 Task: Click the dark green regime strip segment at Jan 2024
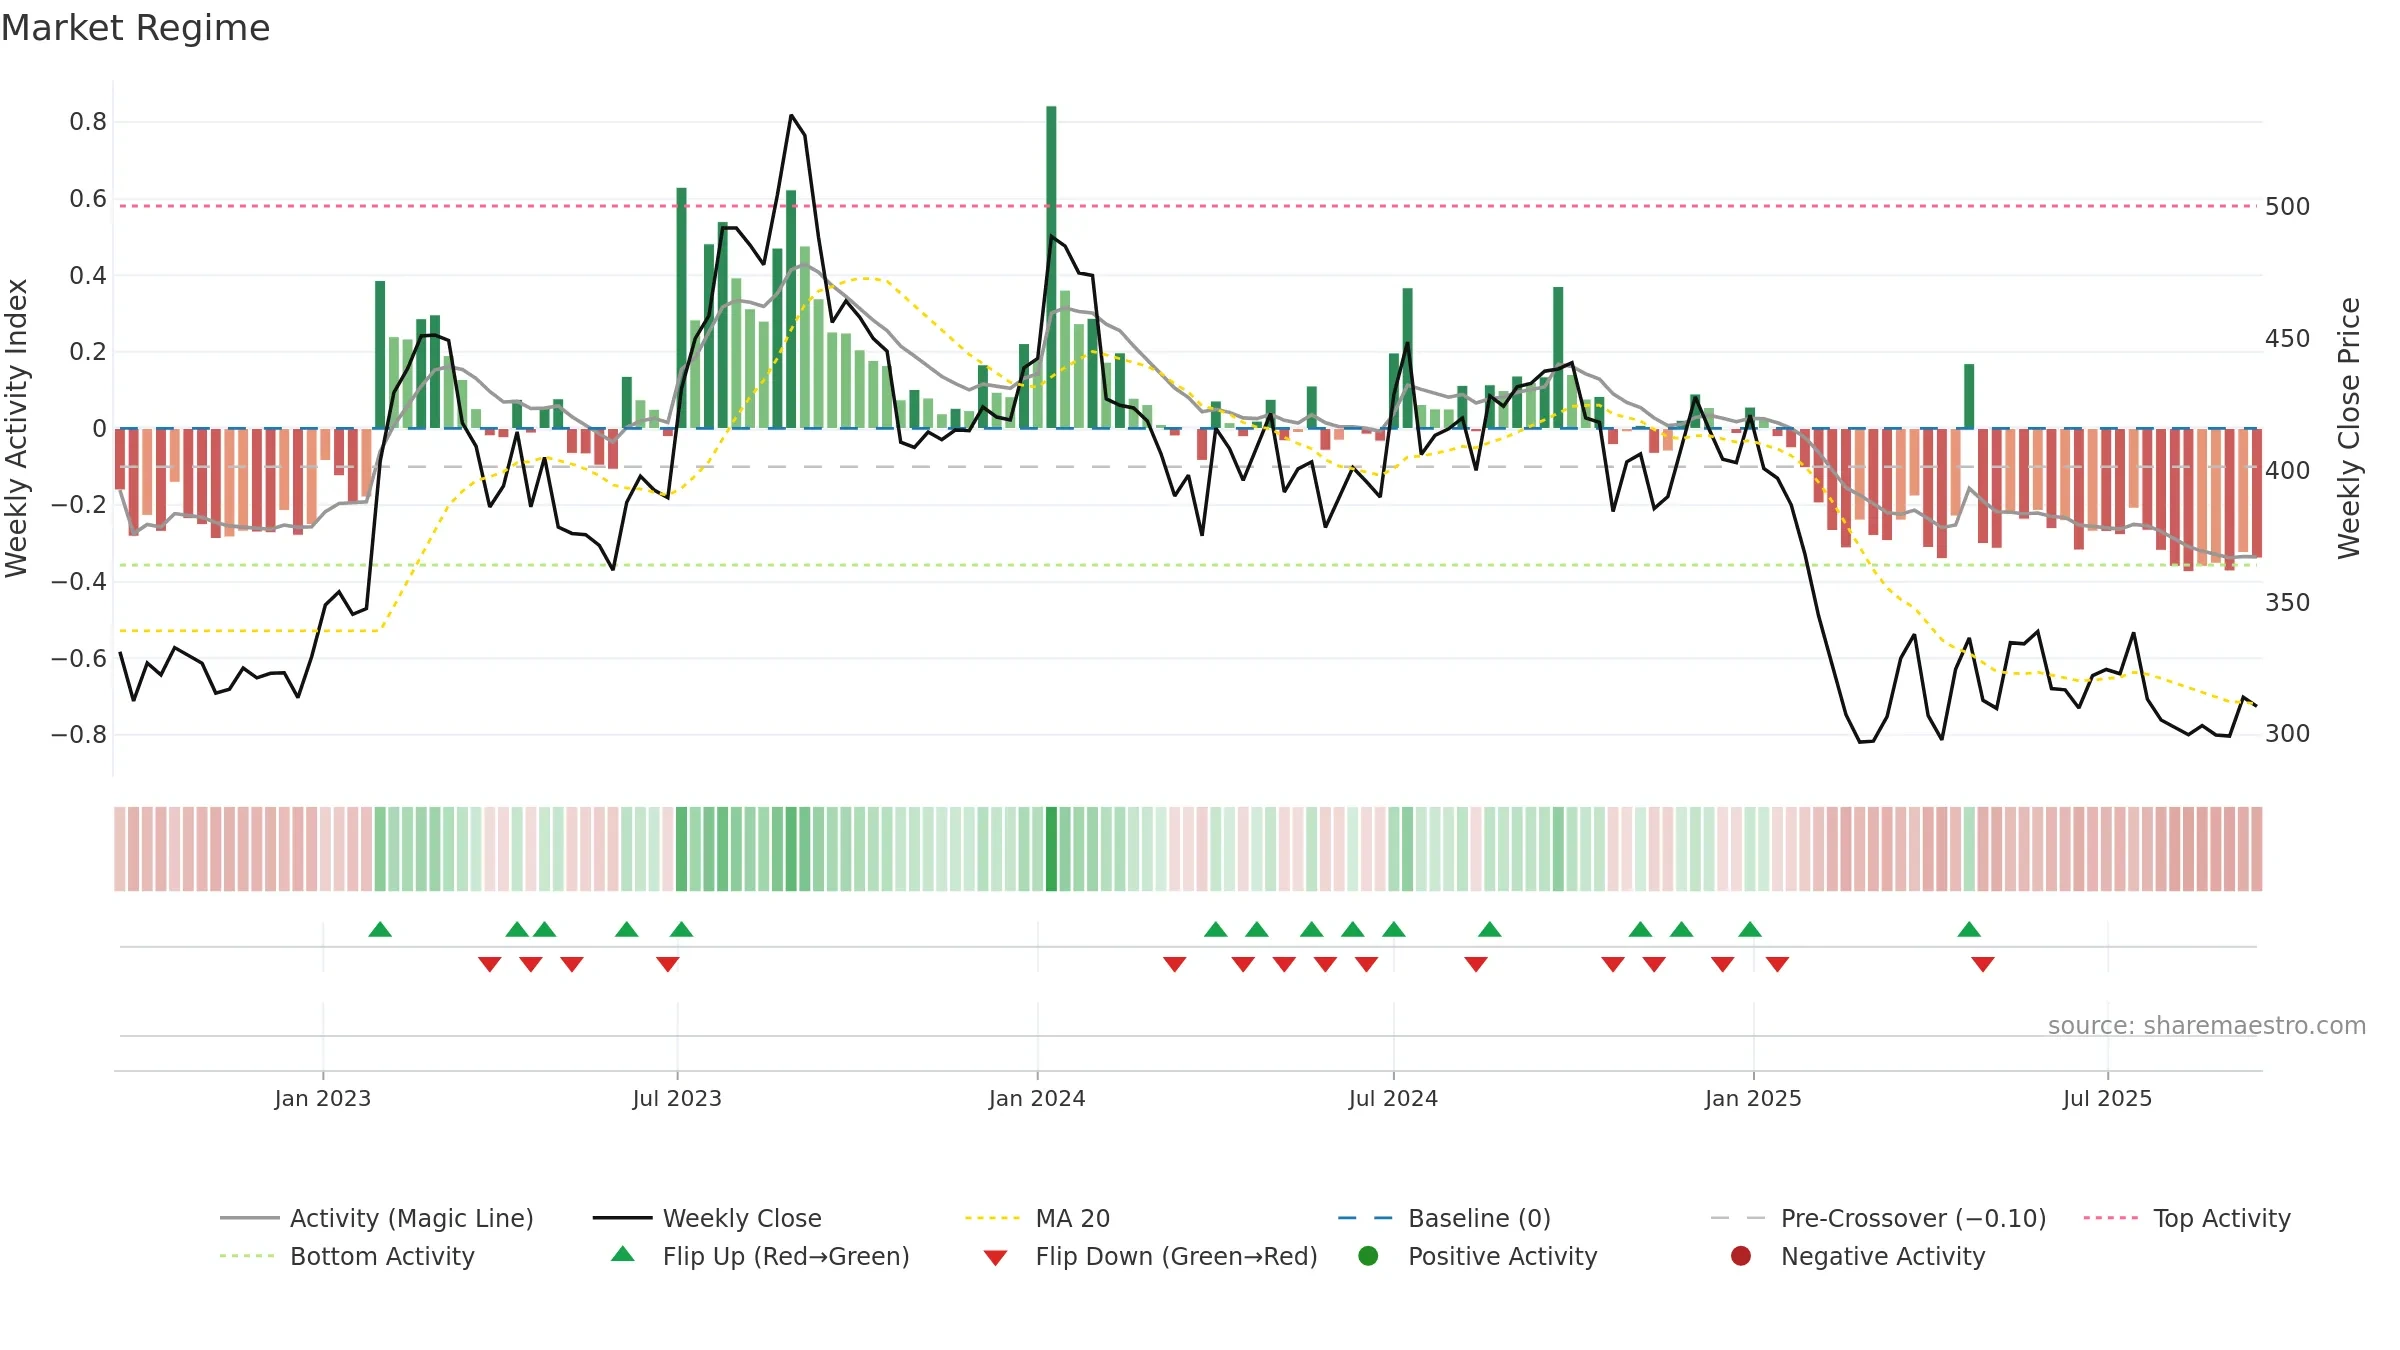point(1051,849)
